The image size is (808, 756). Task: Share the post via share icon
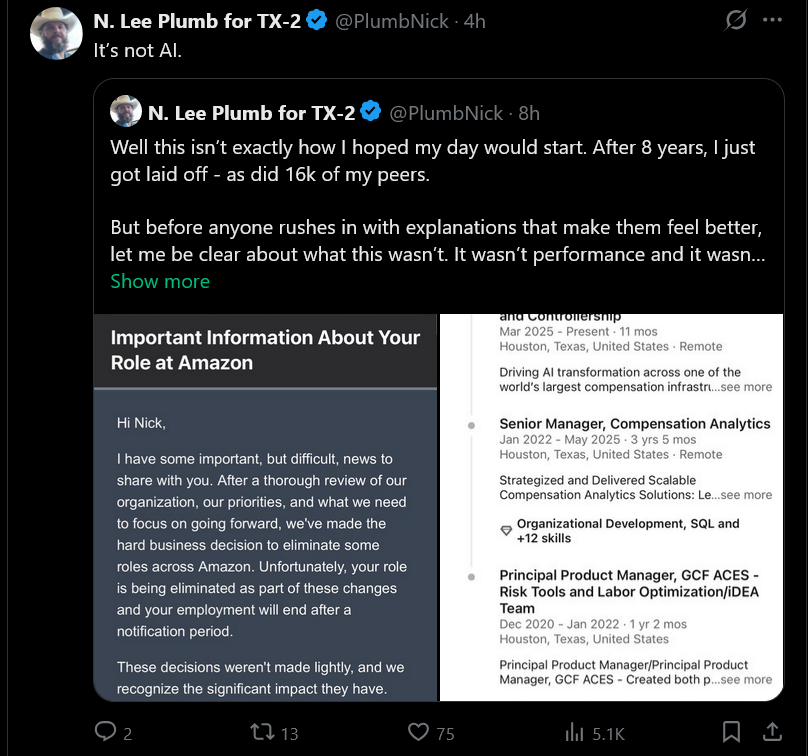(771, 732)
